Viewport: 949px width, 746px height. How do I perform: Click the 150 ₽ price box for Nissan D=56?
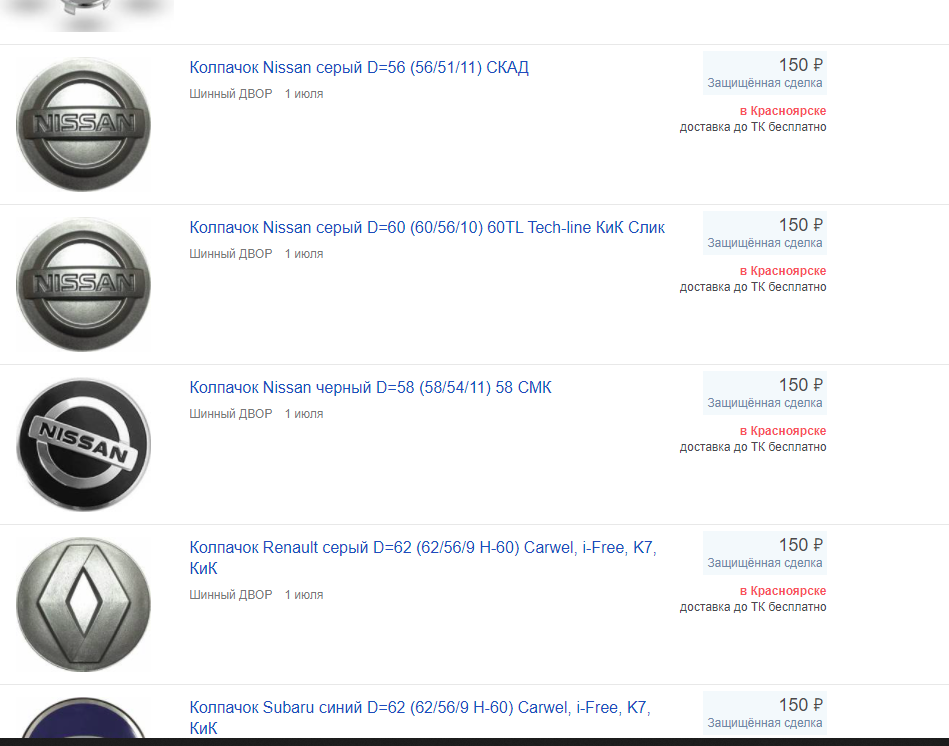coord(764,73)
